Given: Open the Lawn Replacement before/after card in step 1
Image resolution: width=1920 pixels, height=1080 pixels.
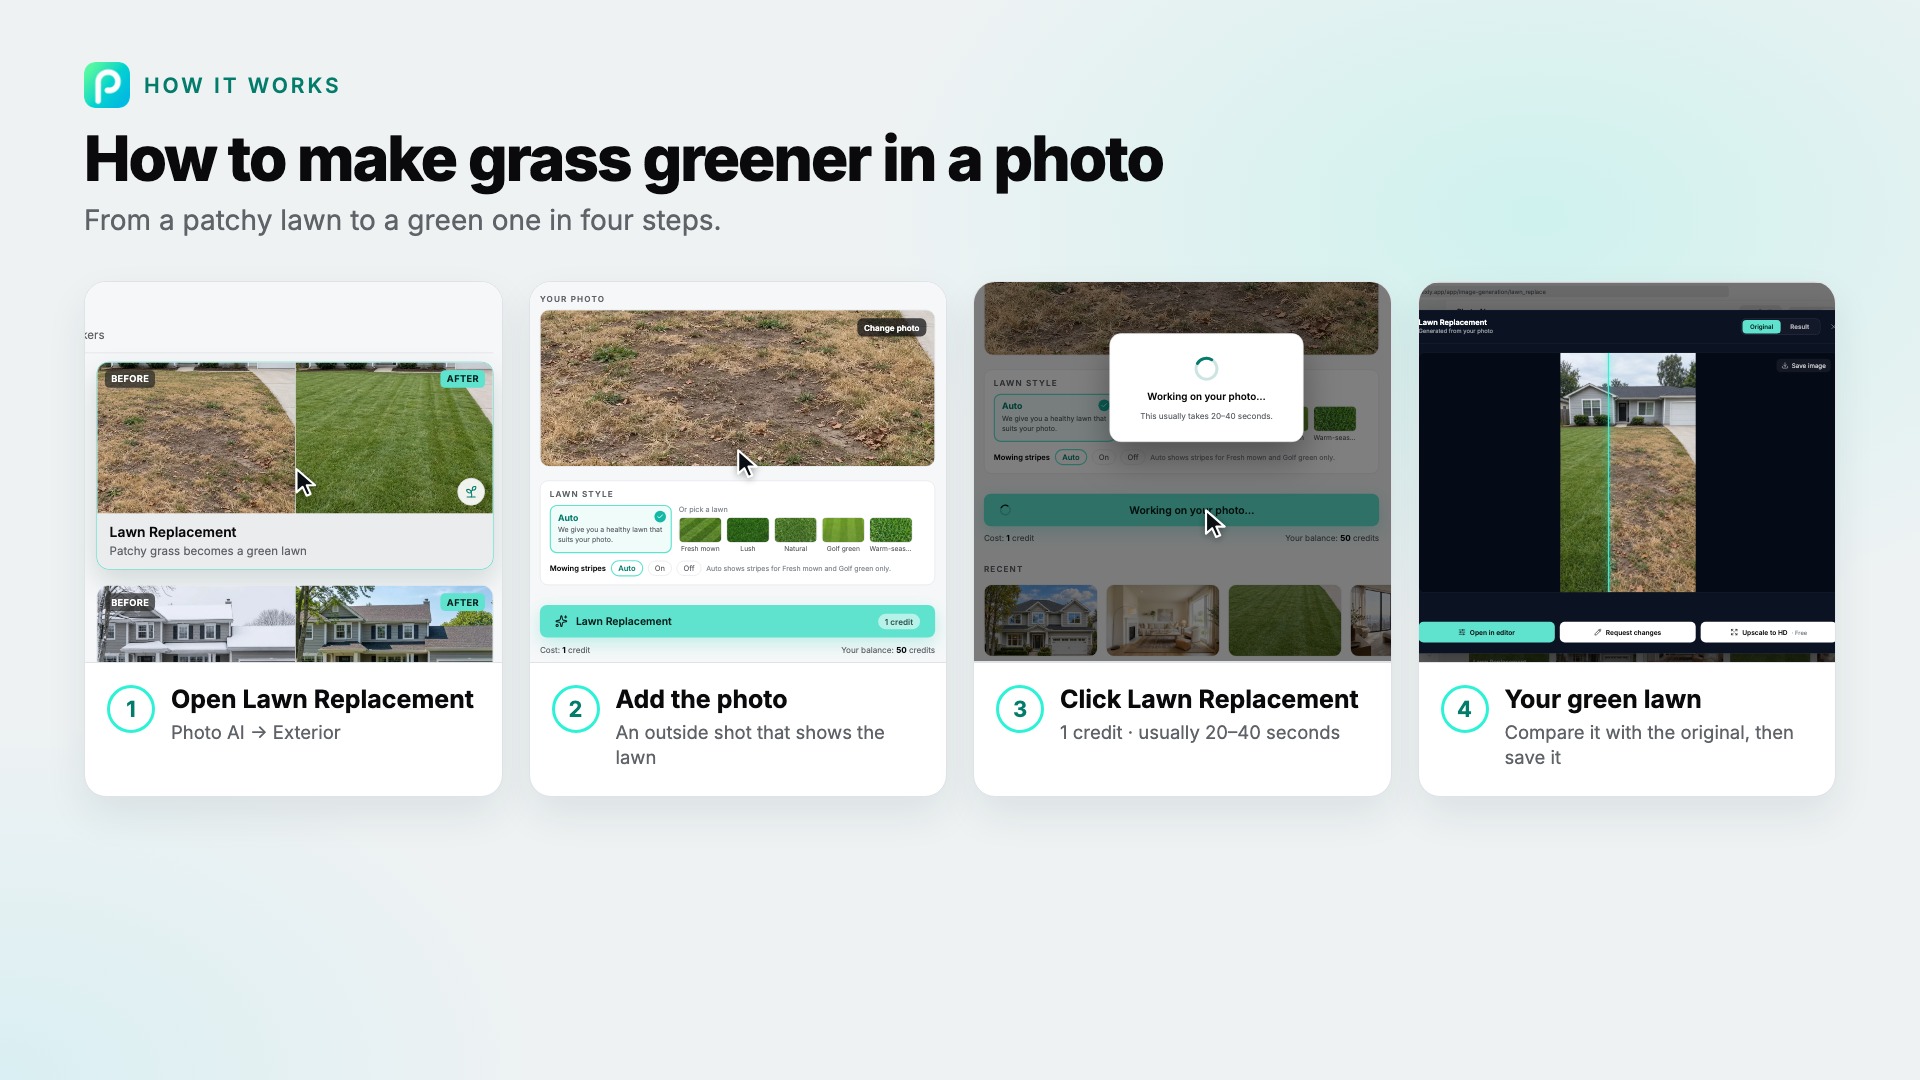Looking at the screenshot, I should 295,465.
